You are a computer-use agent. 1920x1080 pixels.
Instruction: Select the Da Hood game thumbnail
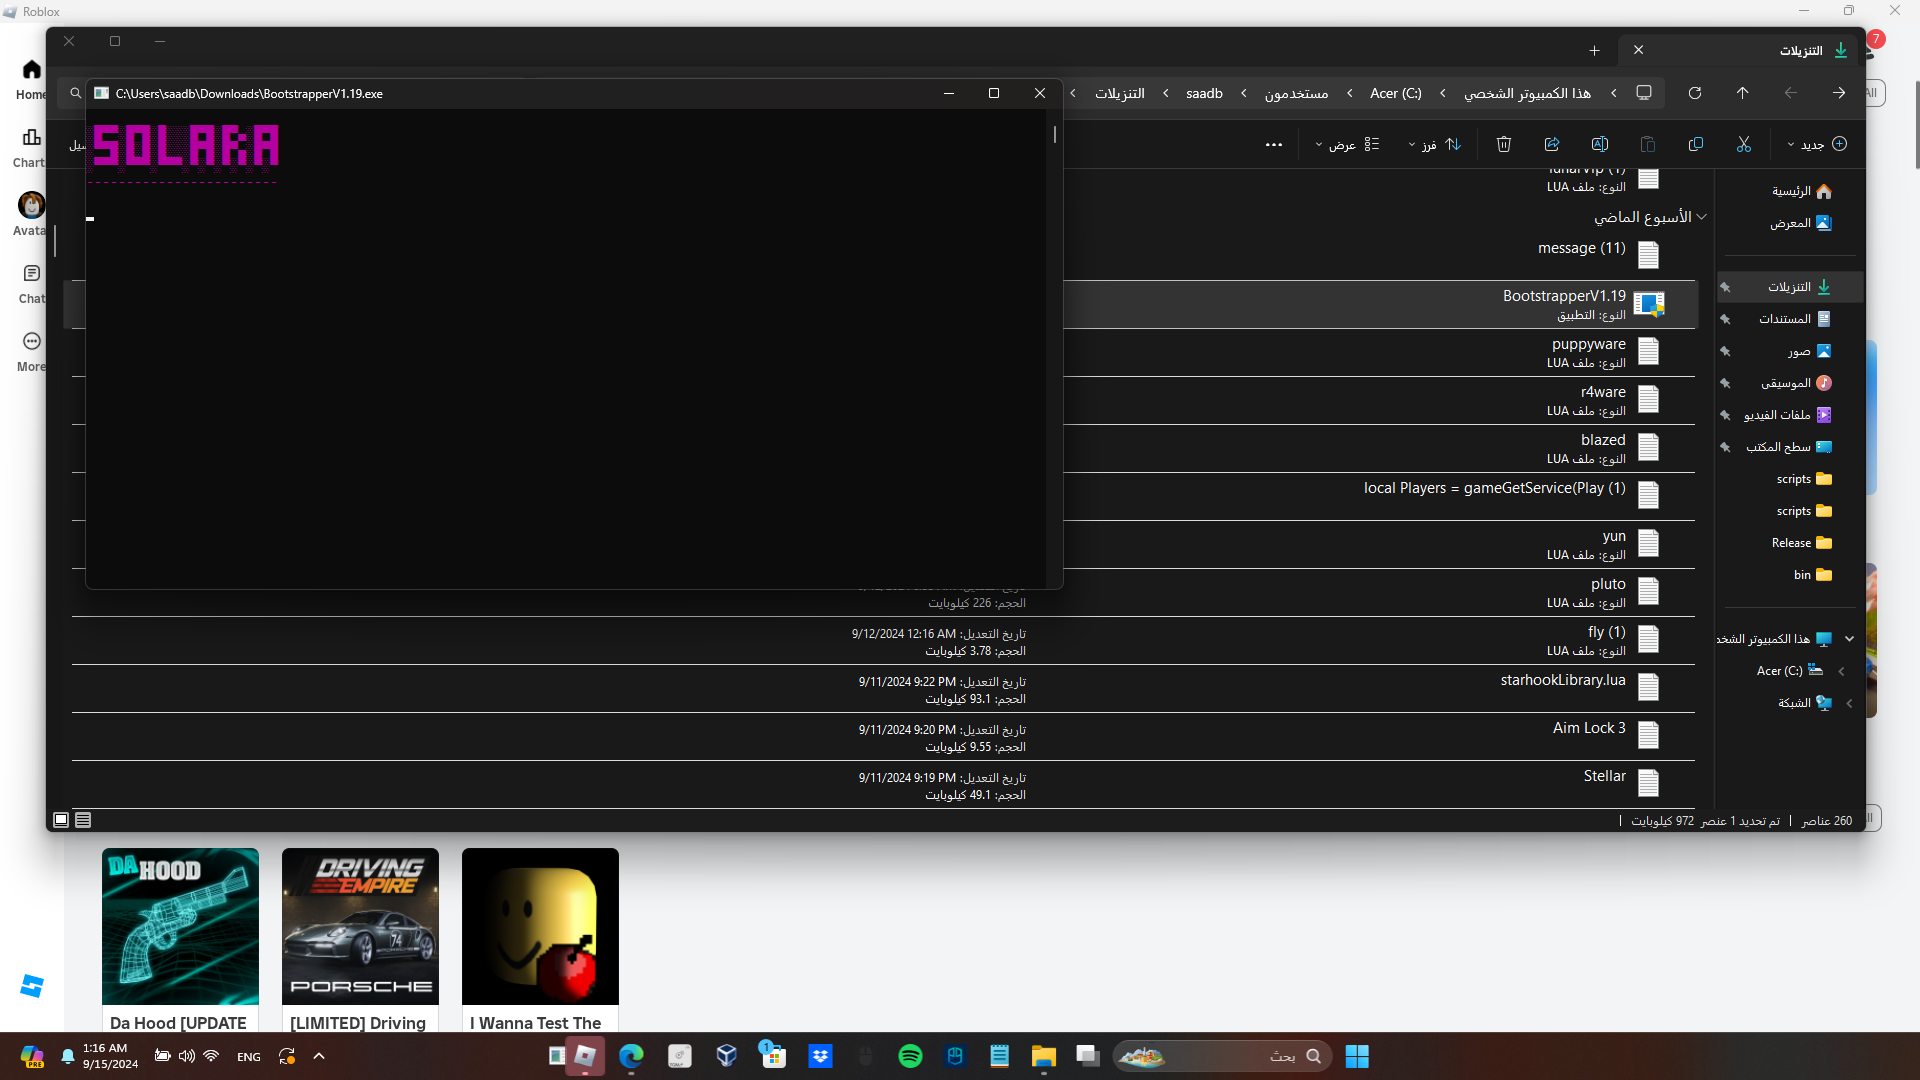point(180,926)
